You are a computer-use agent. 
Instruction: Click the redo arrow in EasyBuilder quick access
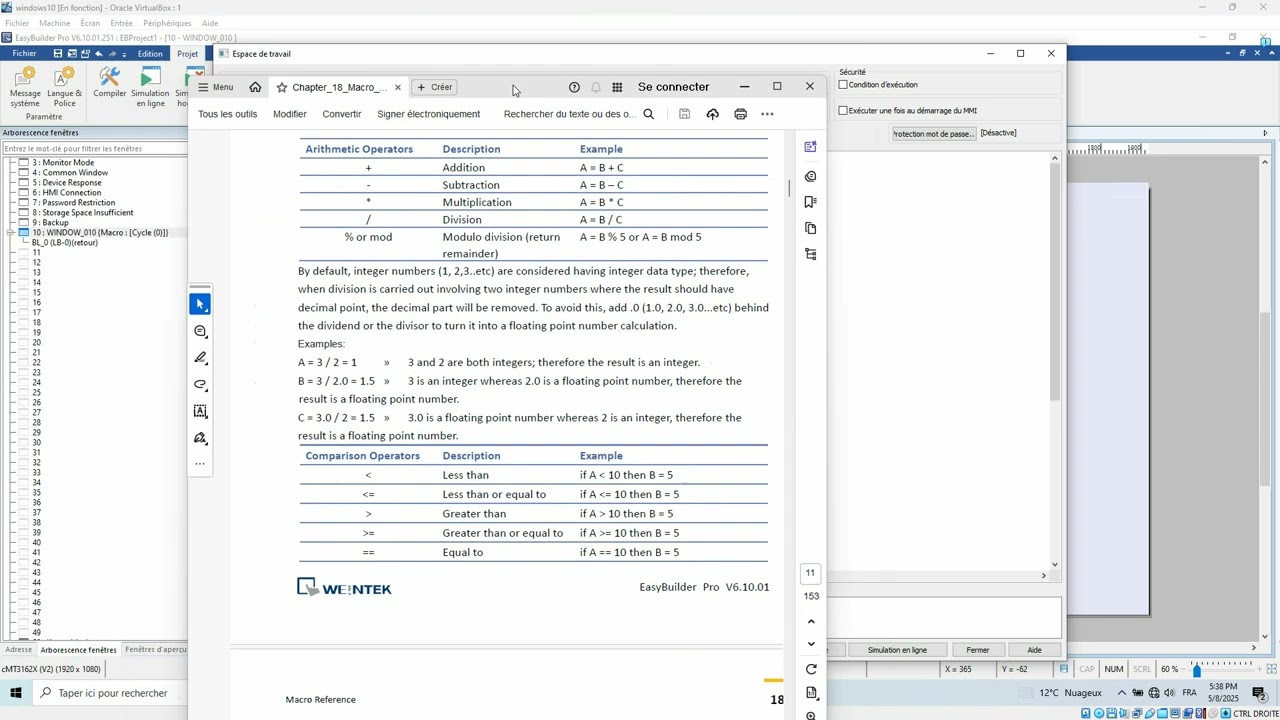(x=111, y=54)
